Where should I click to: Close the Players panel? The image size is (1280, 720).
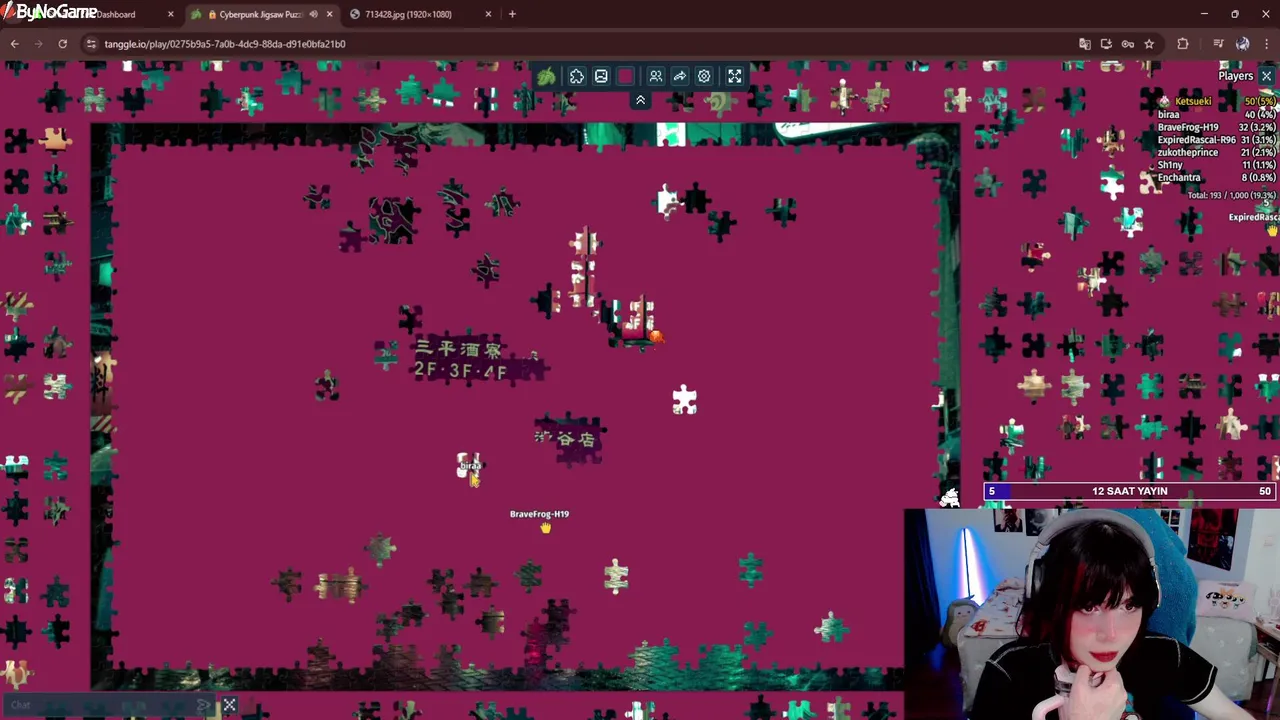[x=1266, y=76]
